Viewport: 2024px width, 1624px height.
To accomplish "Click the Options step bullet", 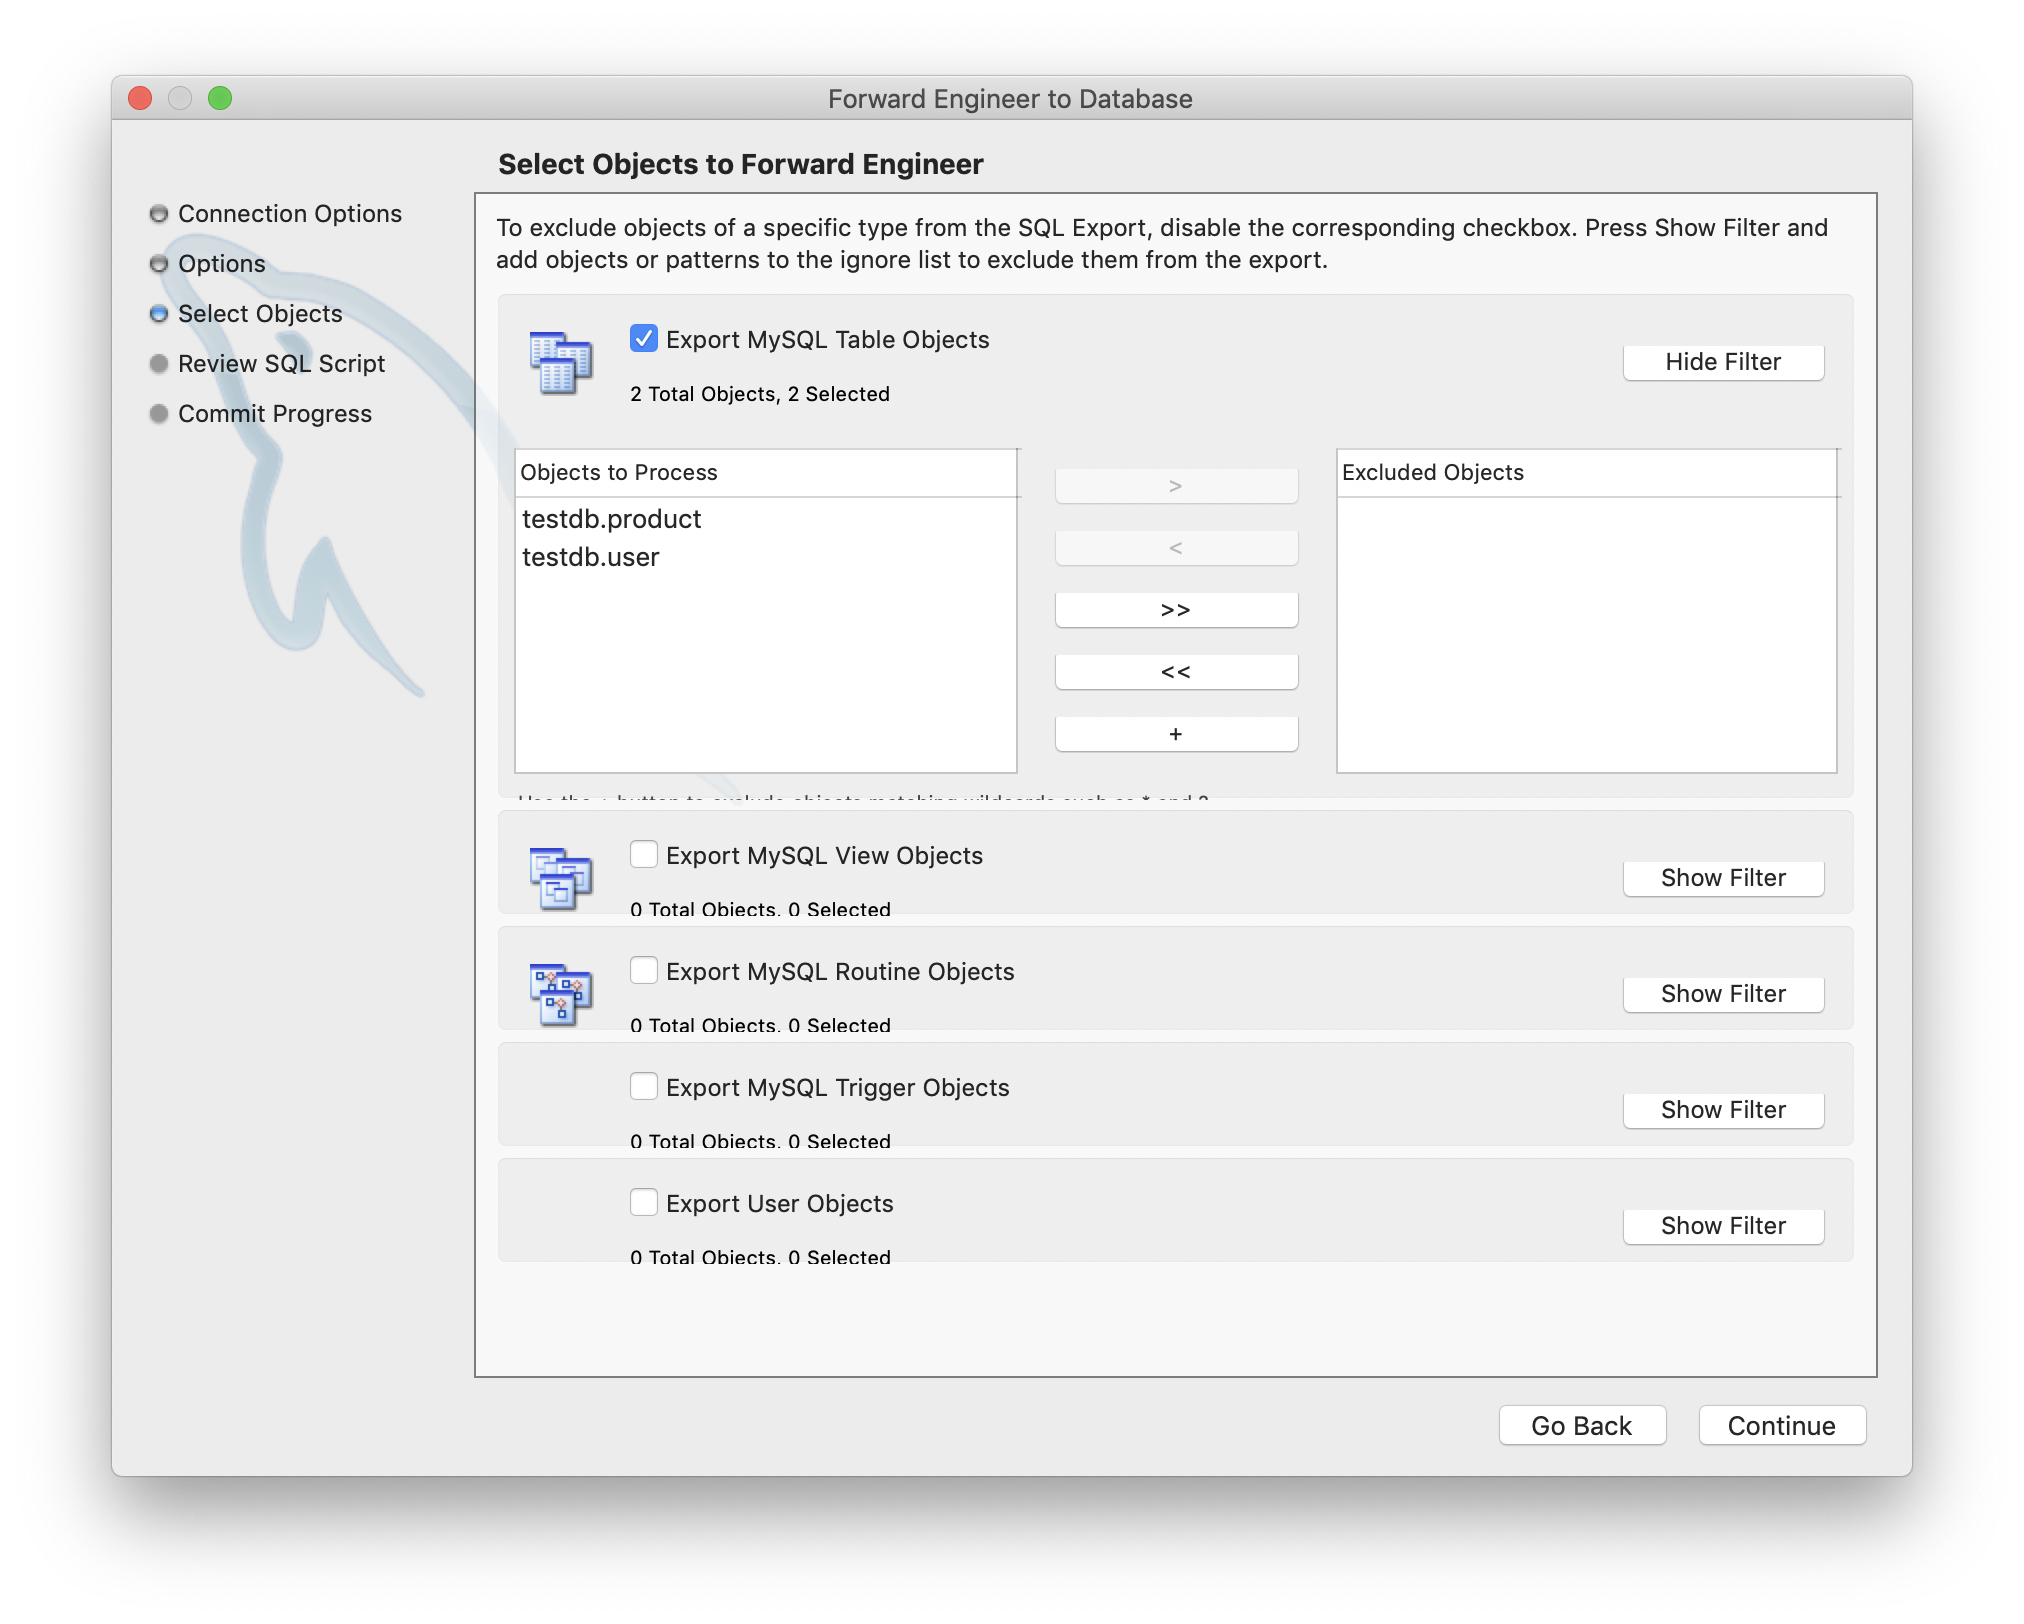I will pyautogui.click(x=158, y=264).
